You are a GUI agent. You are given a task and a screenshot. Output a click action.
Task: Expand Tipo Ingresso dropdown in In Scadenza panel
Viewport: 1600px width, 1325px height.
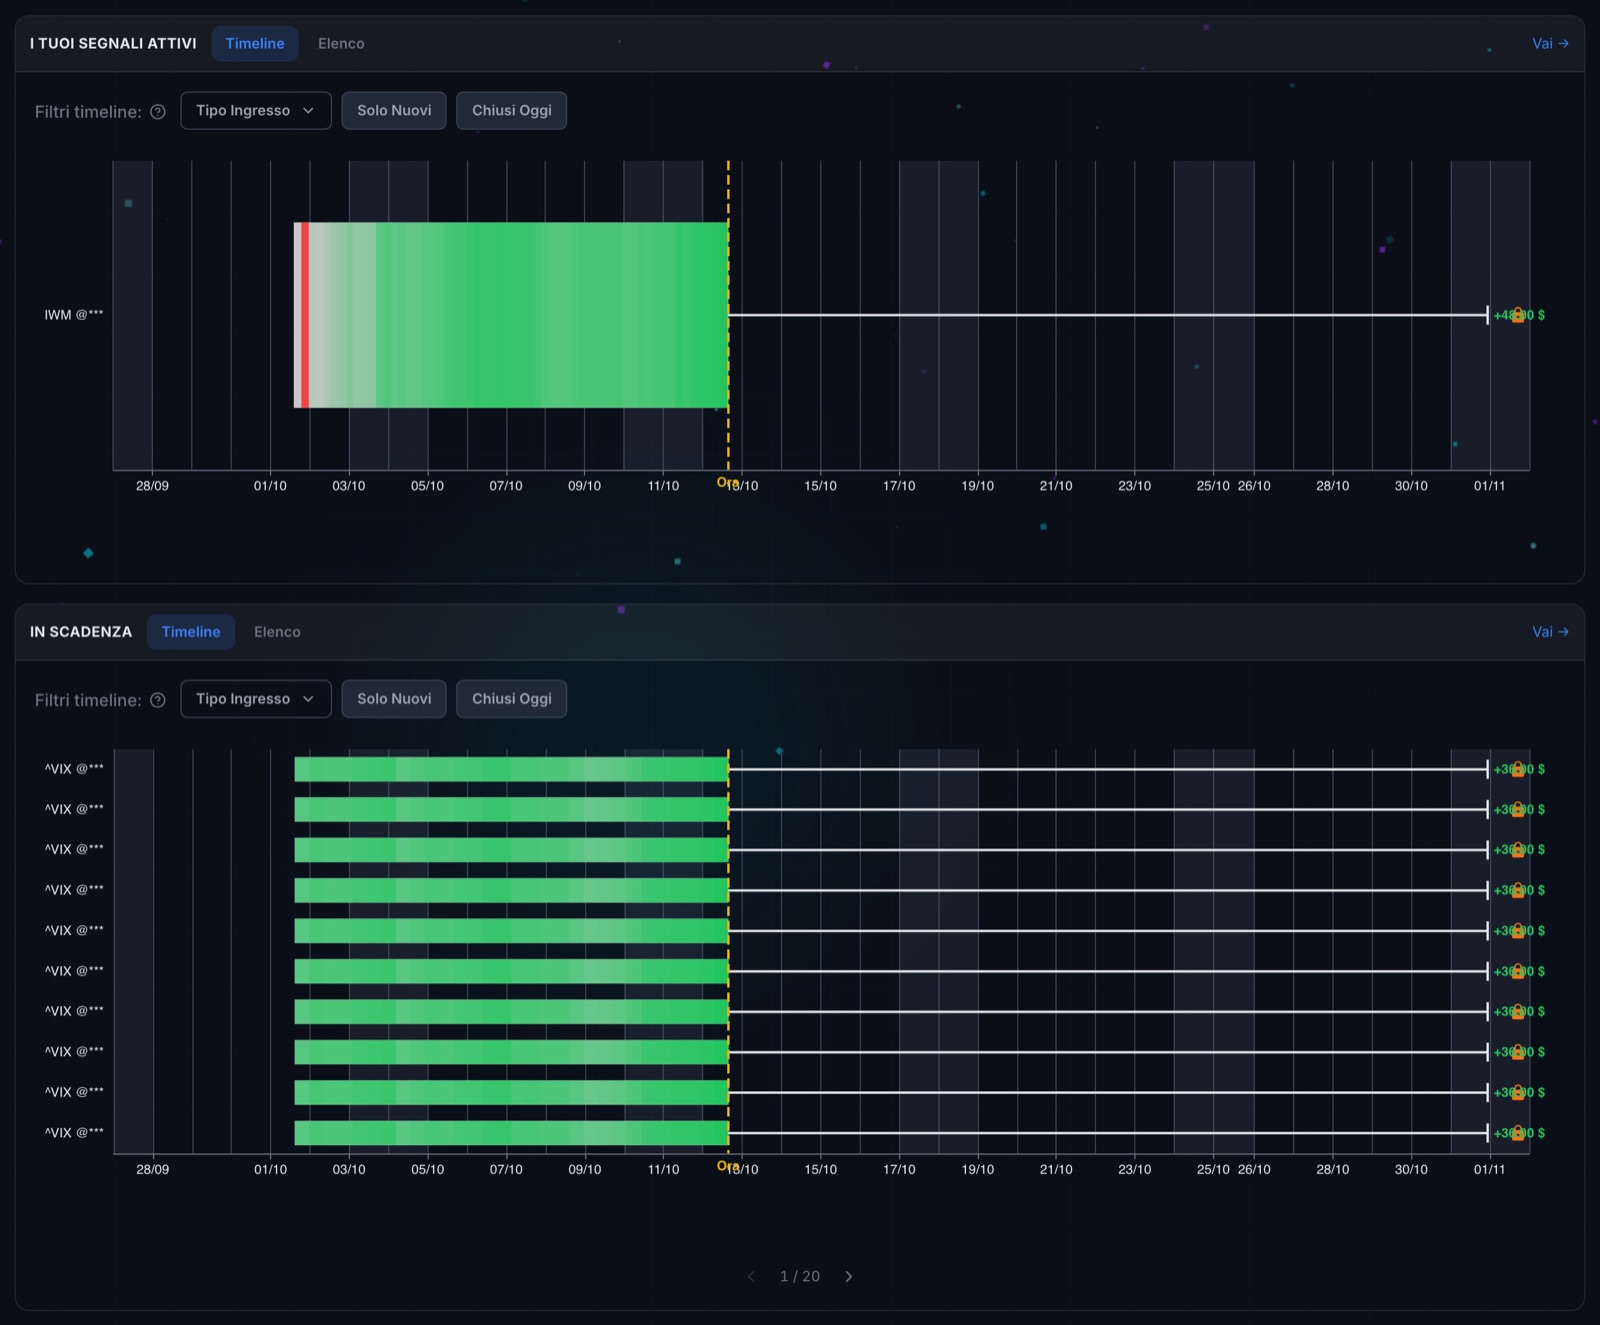point(256,699)
